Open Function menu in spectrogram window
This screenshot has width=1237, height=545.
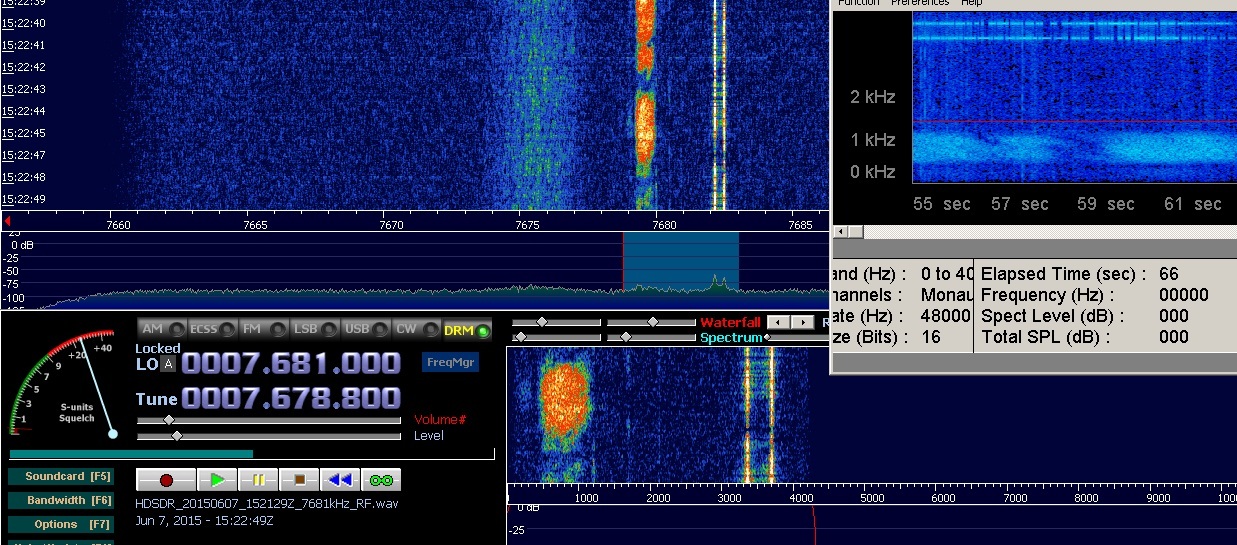coord(859,3)
